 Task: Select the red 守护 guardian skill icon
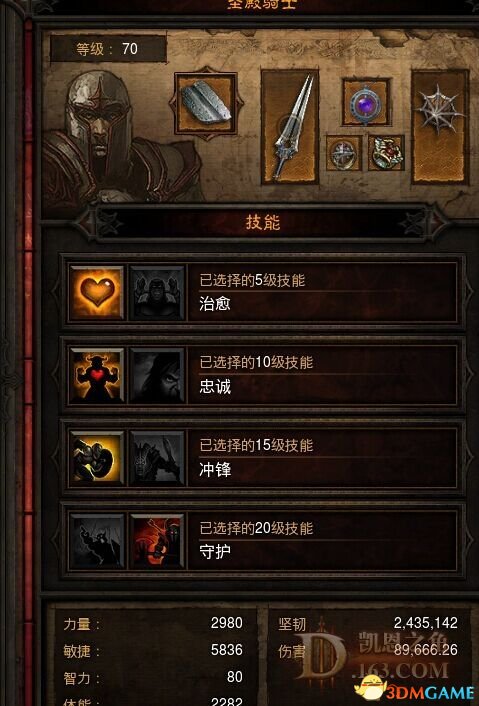click(x=157, y=541)
